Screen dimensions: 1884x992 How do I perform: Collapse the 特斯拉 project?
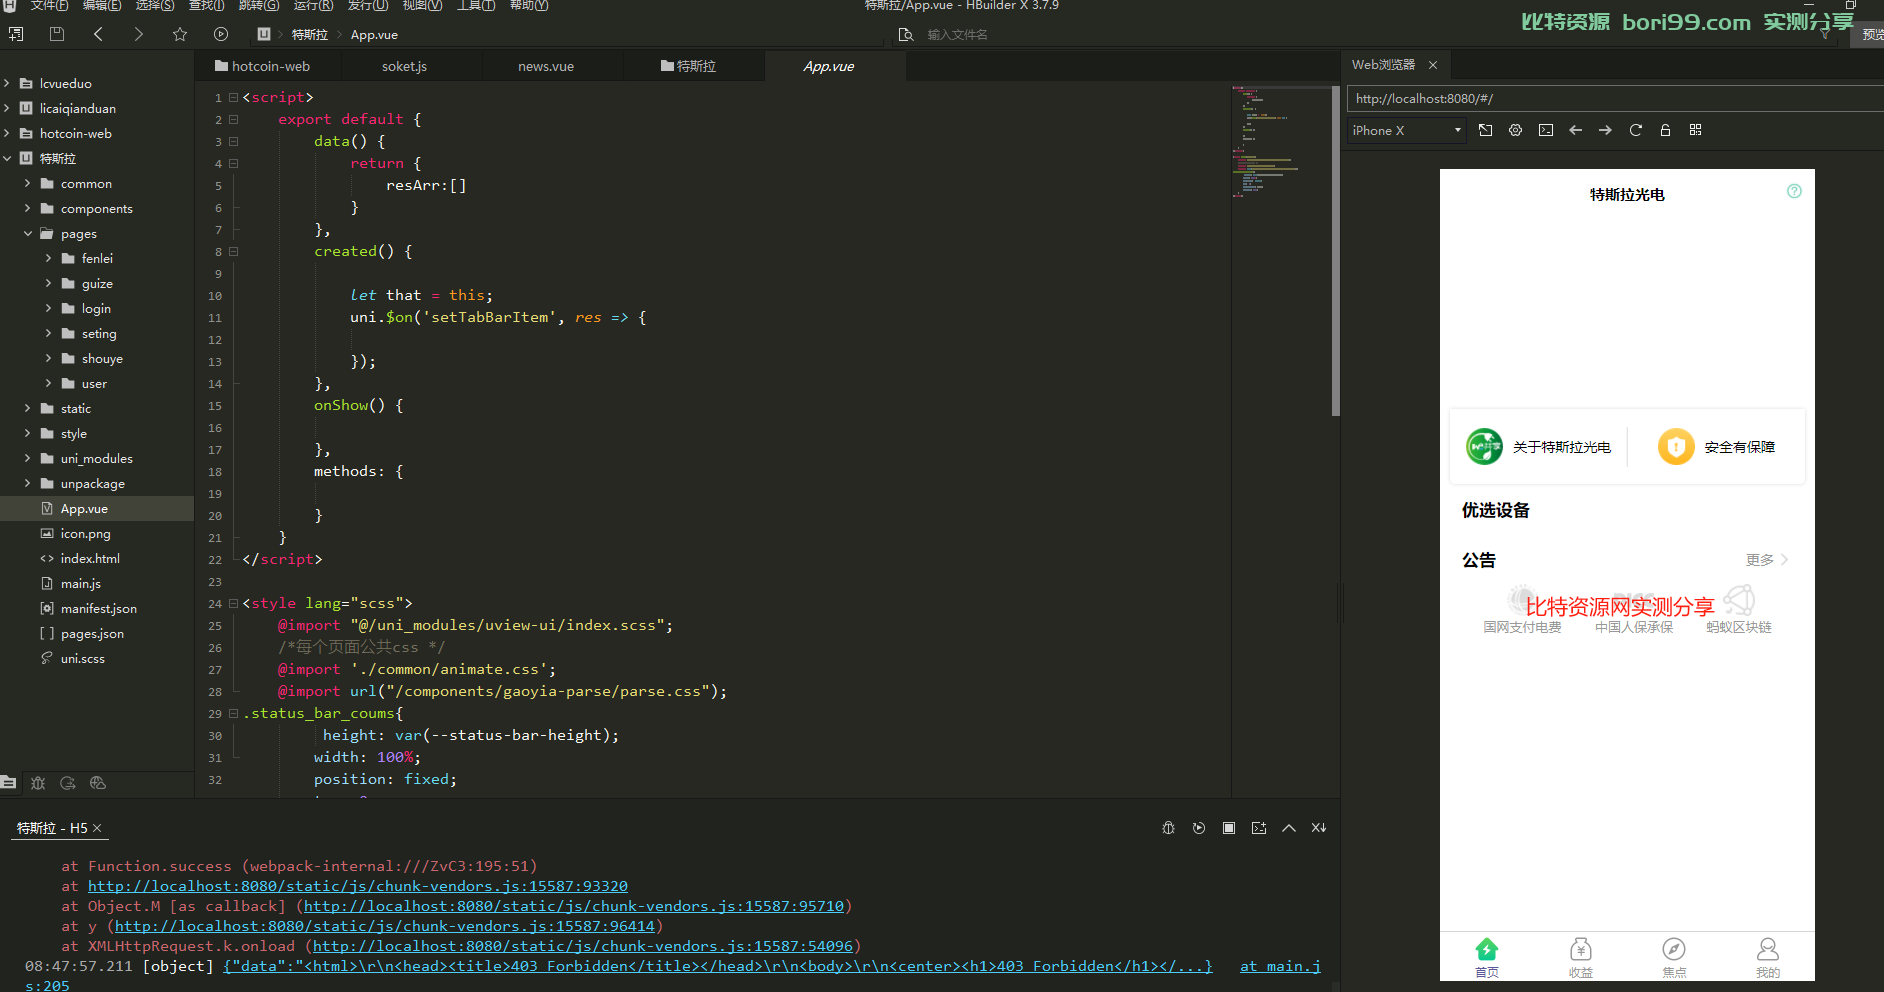pos(7,158)
